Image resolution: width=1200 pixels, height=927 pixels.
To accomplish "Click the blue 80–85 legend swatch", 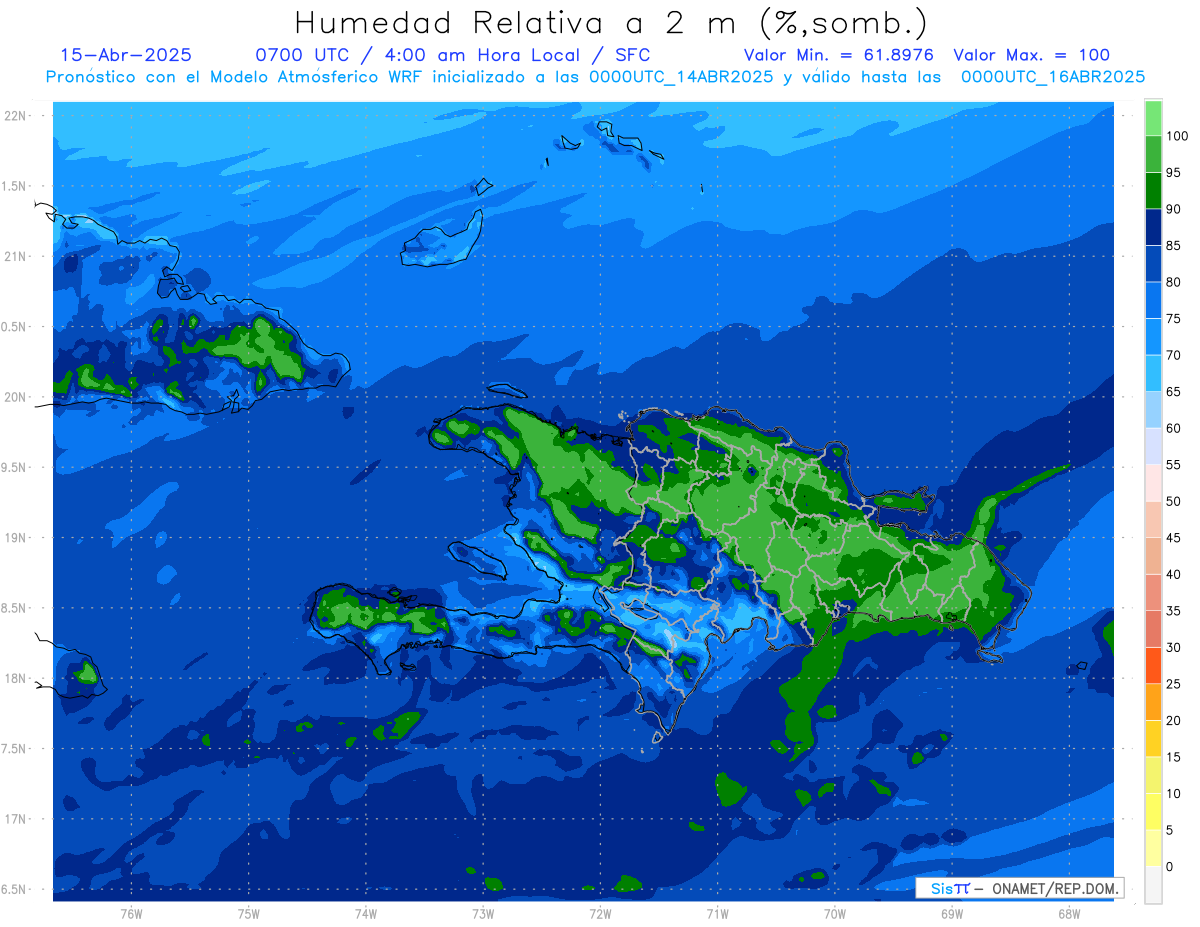I will (x=1153, y=264).
